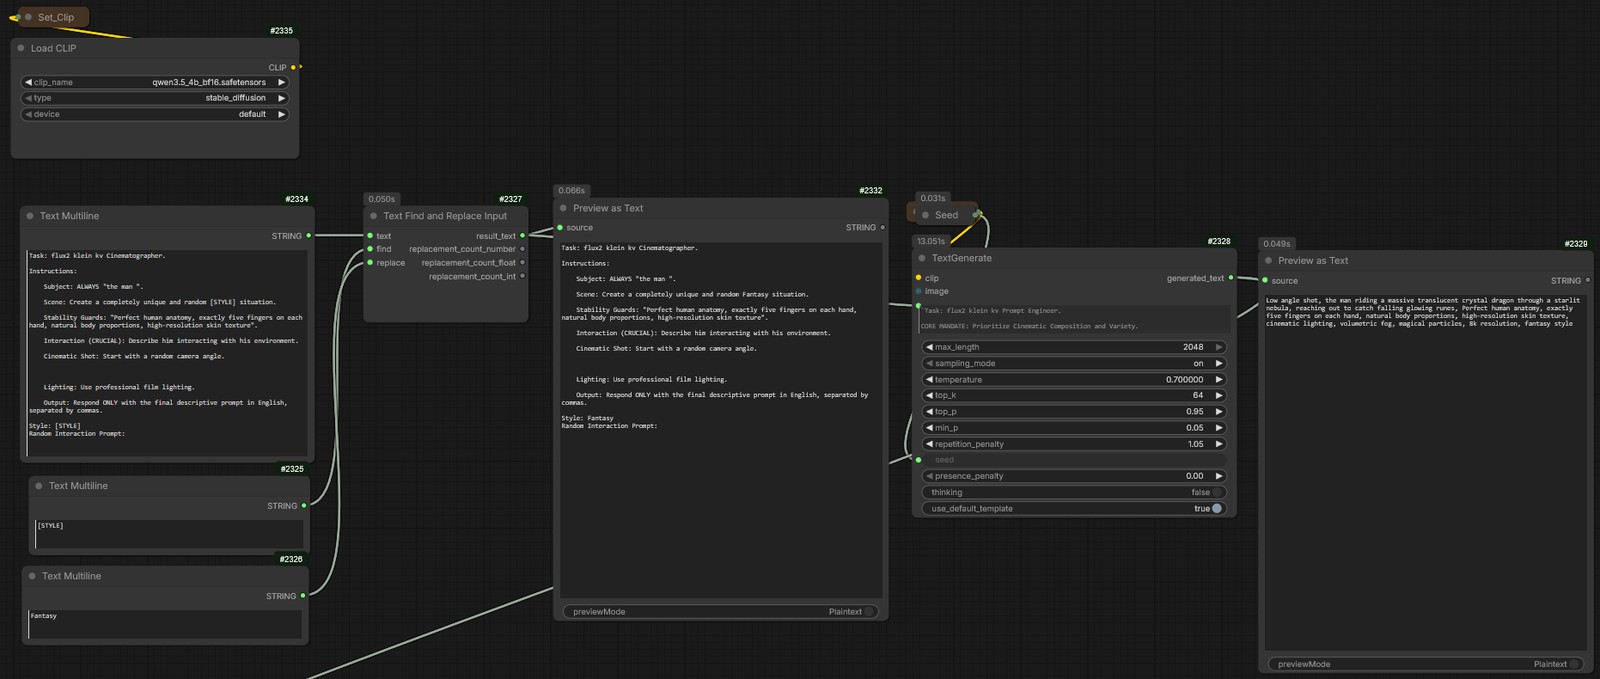
Task: Increase temperature with its right arrow
Action: click(1218, 380)
